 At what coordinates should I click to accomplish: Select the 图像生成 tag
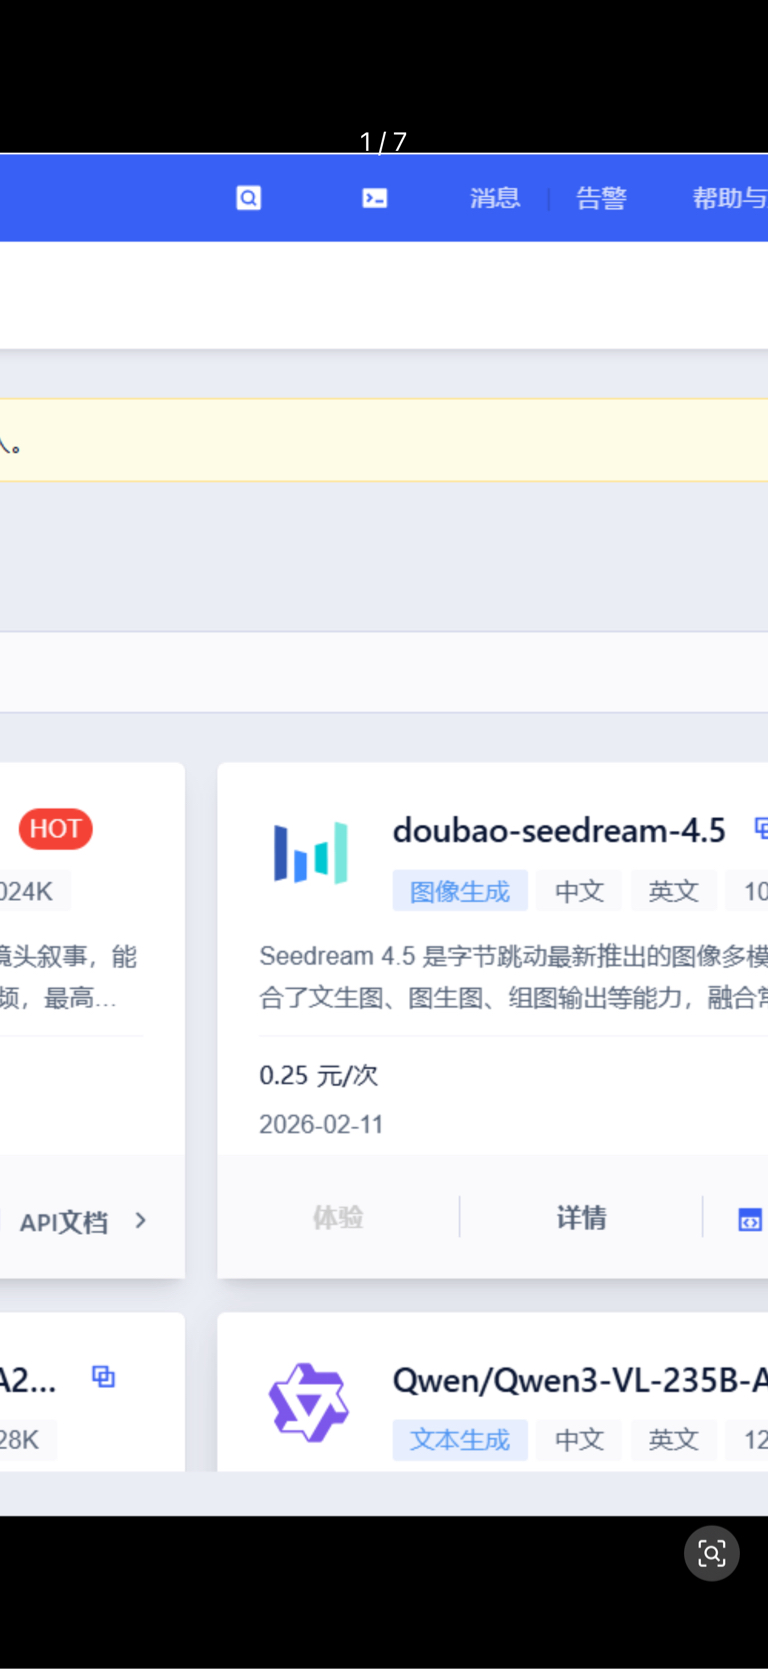(460, 891)
